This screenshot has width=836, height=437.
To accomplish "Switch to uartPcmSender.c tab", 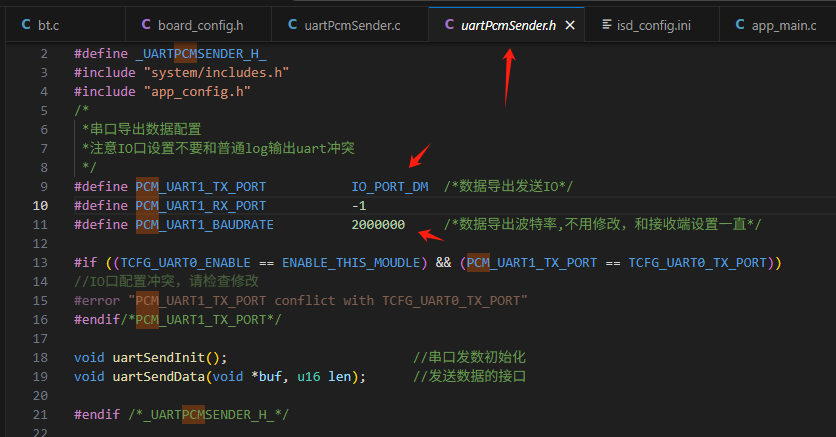I will click(x=350, y=25).
